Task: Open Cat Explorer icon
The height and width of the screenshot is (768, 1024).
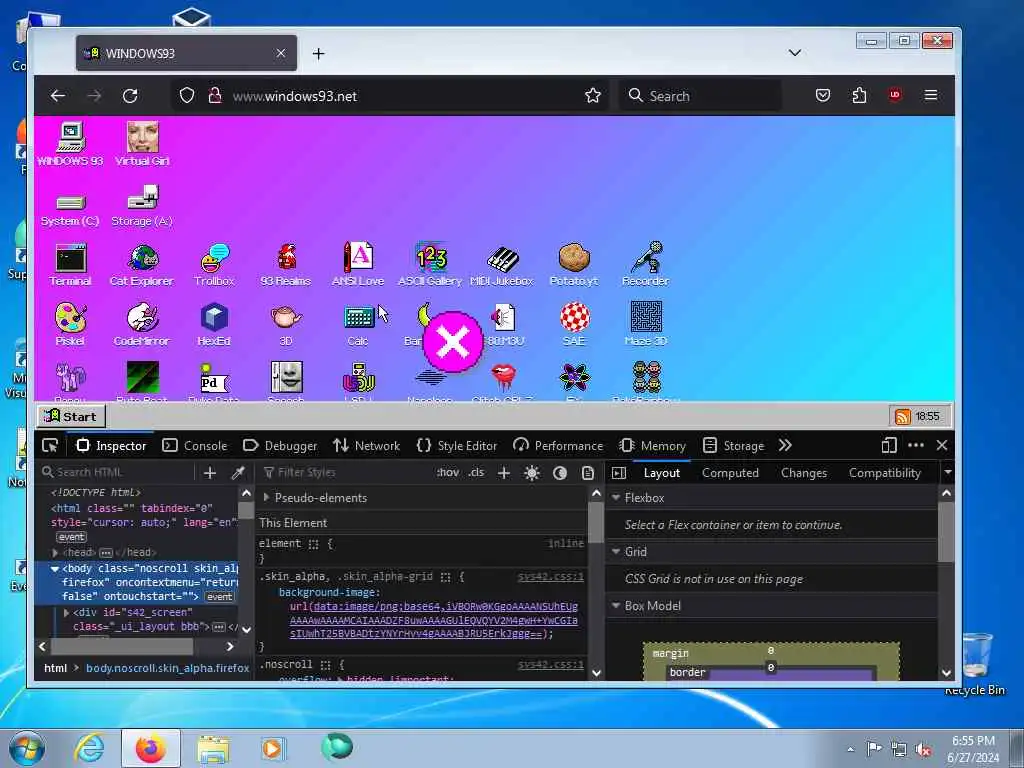Action: tap(142, 264)
